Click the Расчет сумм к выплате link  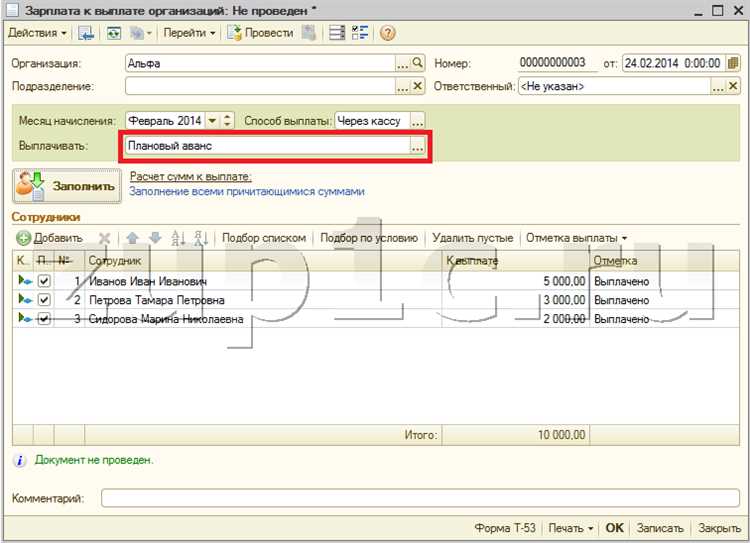(x=190, y=176)
